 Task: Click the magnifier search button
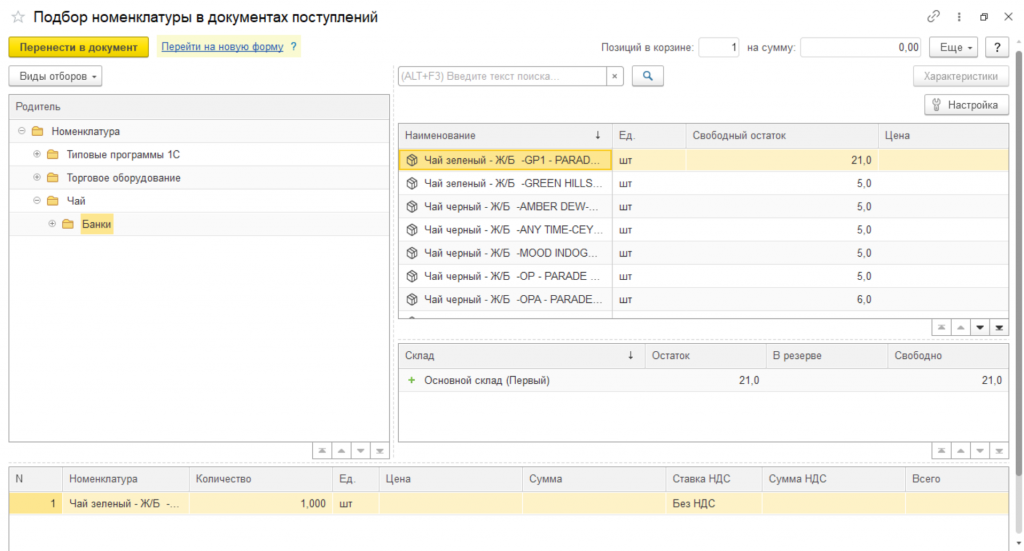coord(647,76)
